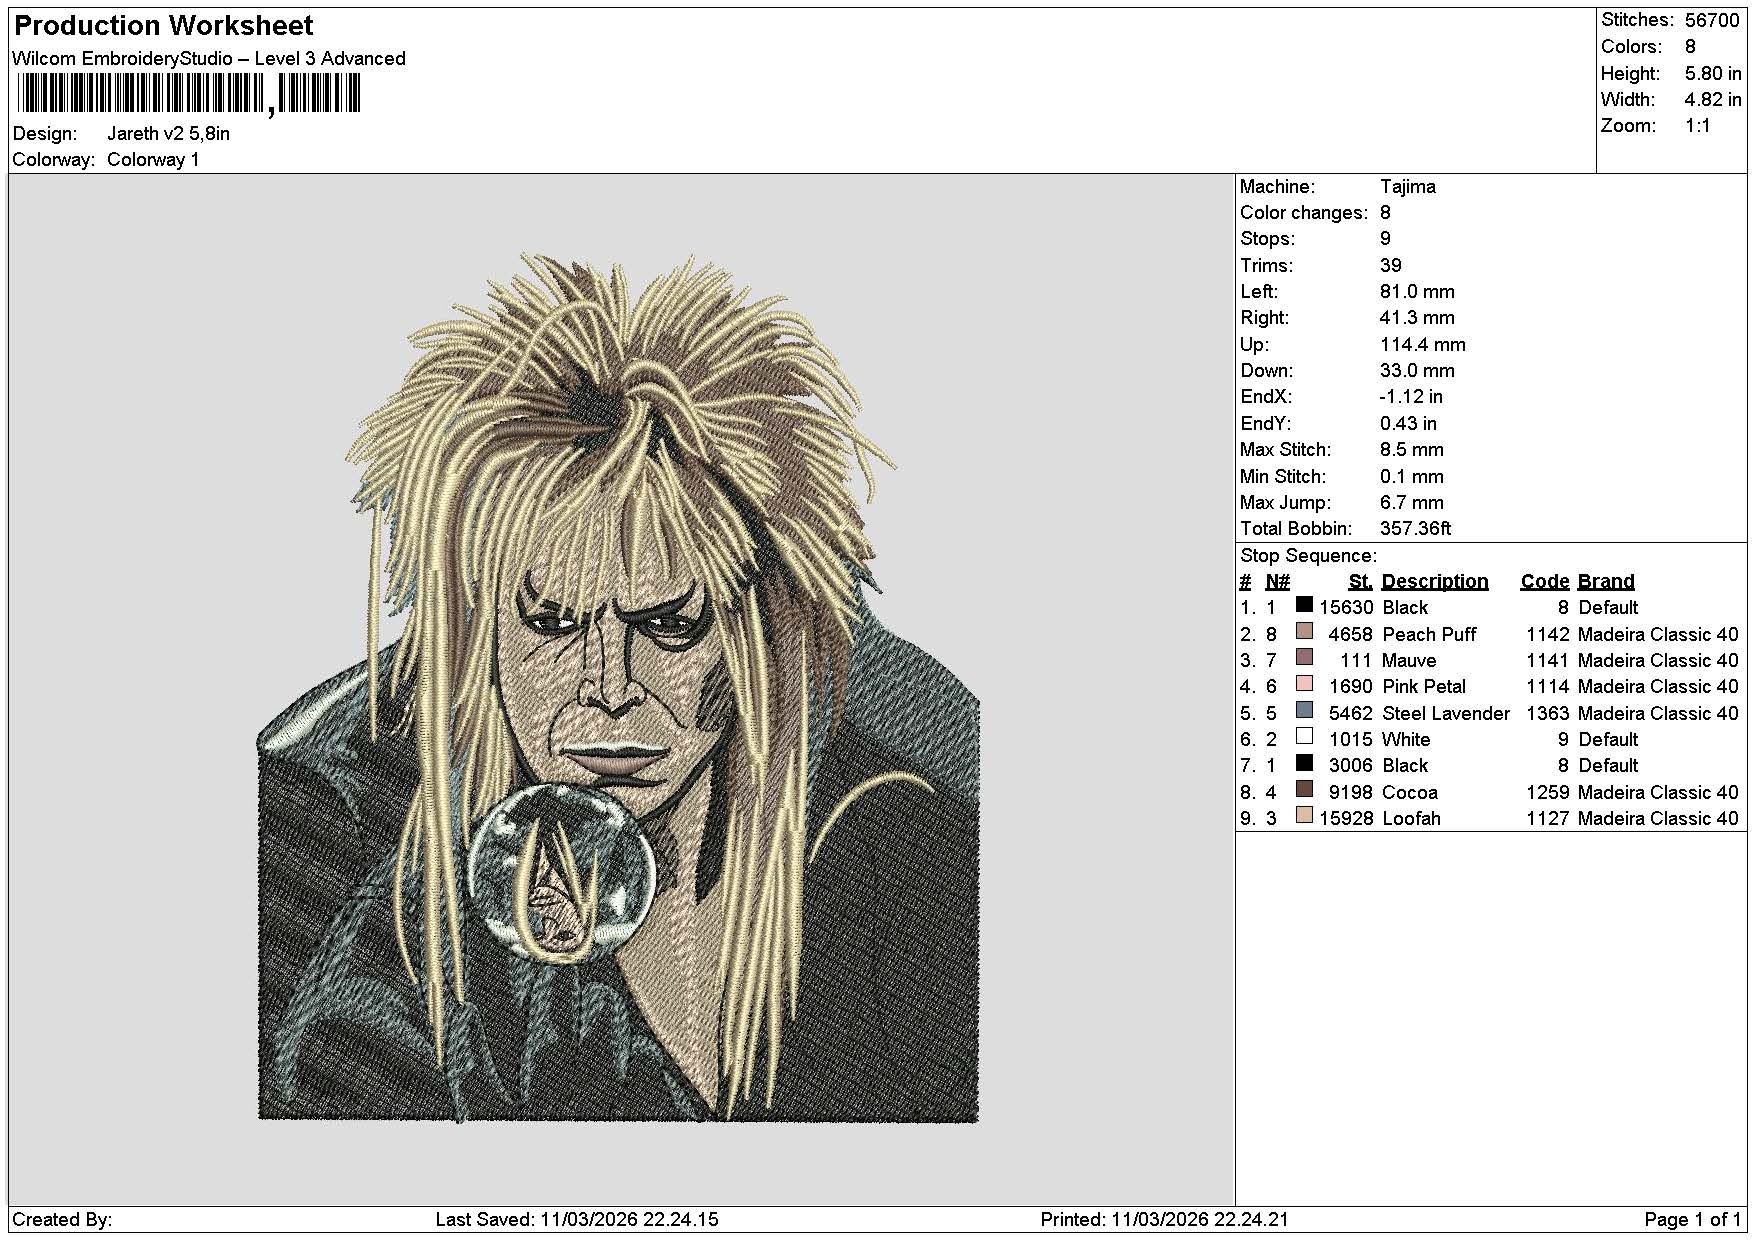Click the design name 'Jareth v2 5,8in'
The width and height of the screenshot is (1755, 1240).
point(168,134)
